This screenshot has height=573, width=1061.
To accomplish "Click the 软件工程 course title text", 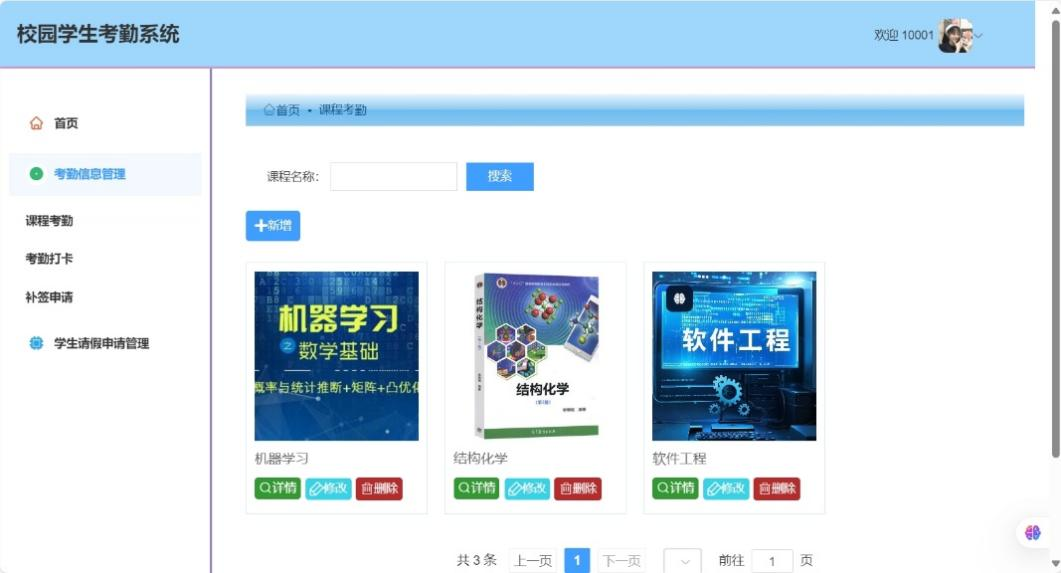I will point(679,459).
